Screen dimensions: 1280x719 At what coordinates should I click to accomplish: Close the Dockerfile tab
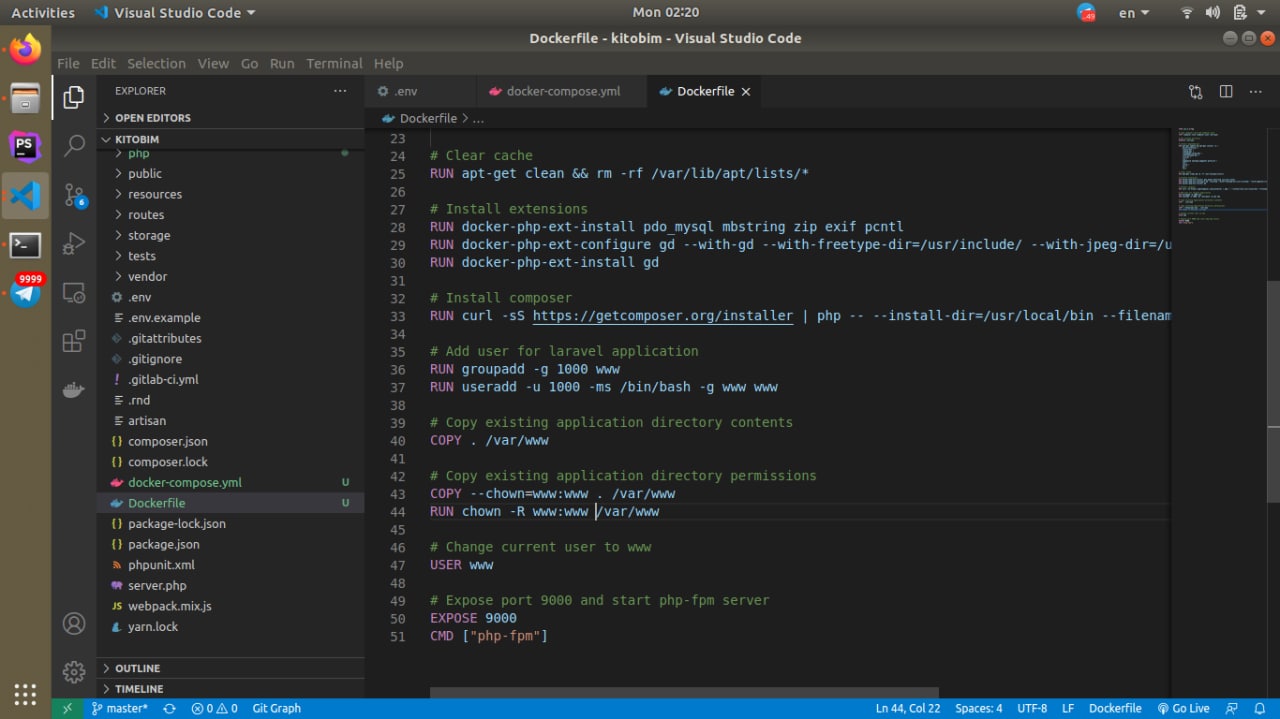(745, 91)
